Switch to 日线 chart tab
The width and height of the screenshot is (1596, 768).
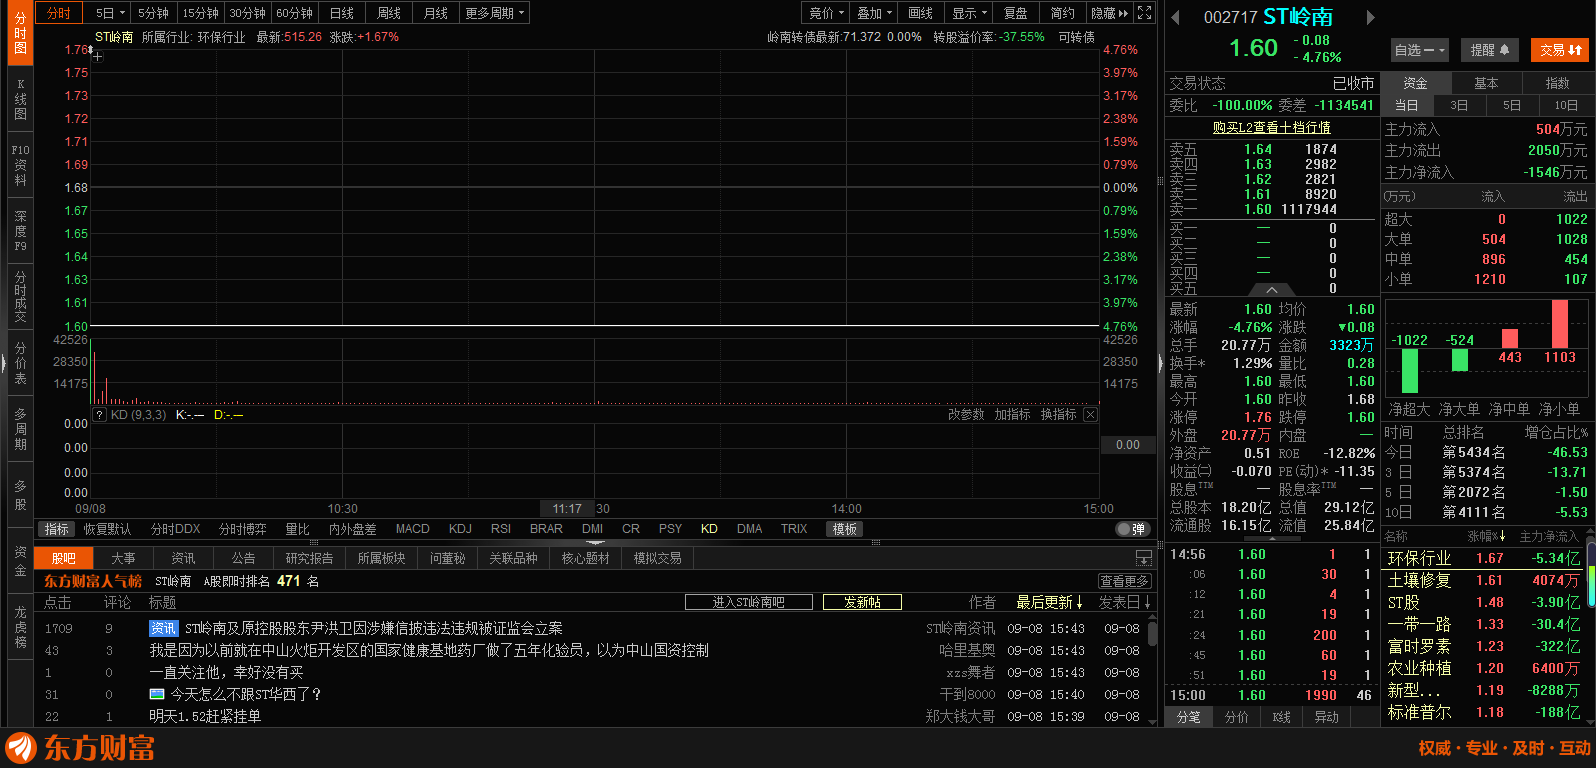click(342, 13)
